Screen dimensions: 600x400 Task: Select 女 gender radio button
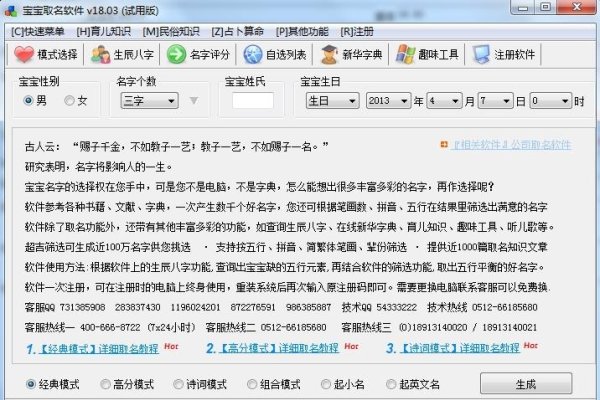click(x=69, y=101)
